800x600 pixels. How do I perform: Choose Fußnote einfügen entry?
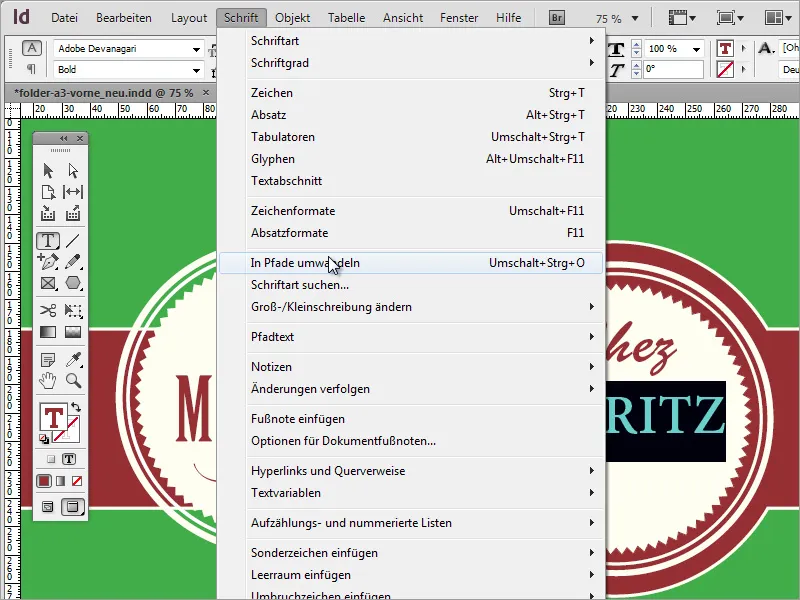pos(411,419)
